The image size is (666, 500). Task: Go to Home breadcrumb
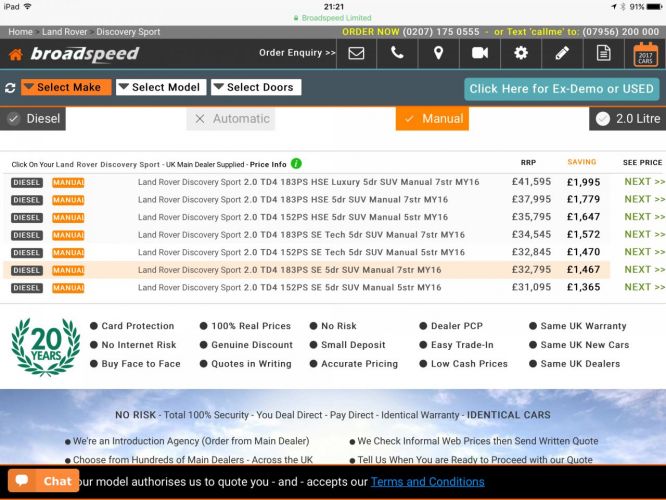[20, 32]
